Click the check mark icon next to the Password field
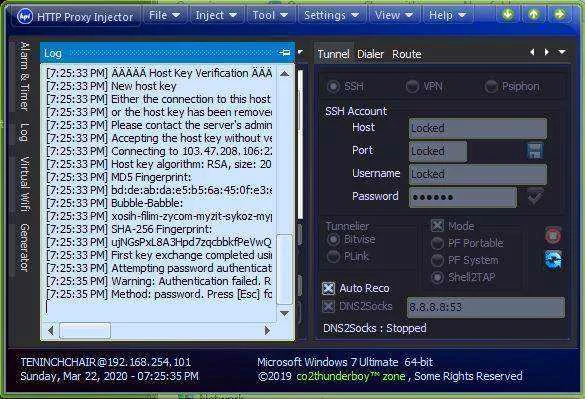Screen dimensions: 585x399 pos(535,197)
